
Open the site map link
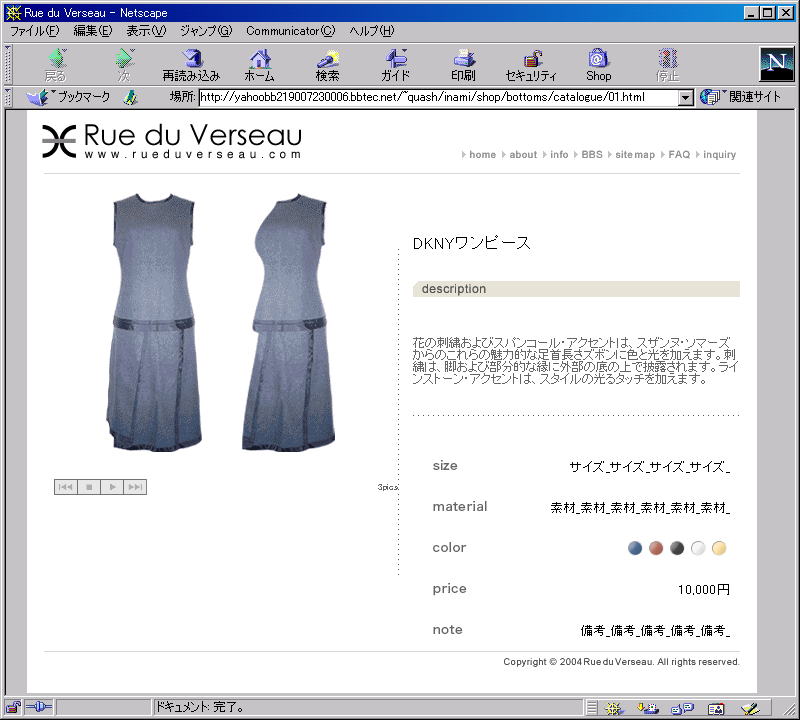pyautogui.click(x=635, y=155)
